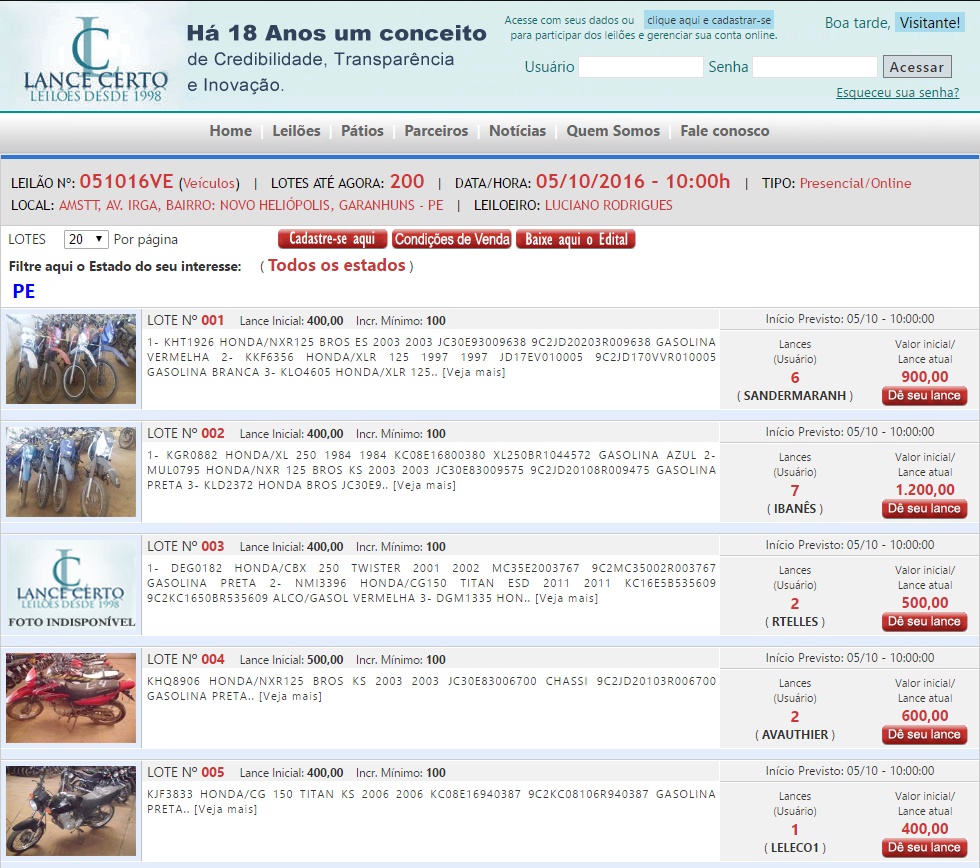Open the Lote 004 red motorcycle thumbnail
Screen dimensions: 980x868
tap(71, 698)
